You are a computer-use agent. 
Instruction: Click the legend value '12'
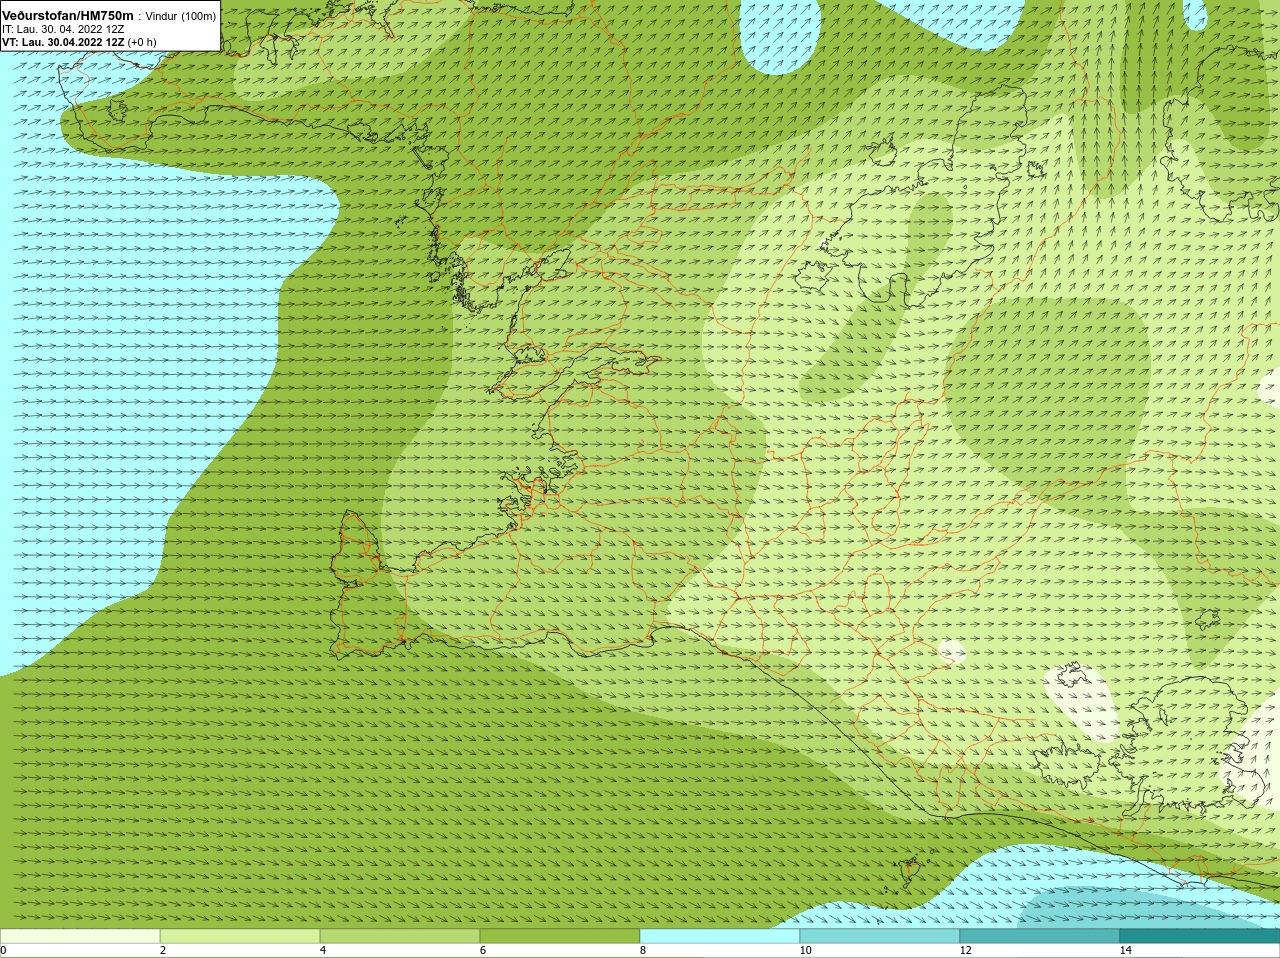pyautogui.click(x=966, y=950)
